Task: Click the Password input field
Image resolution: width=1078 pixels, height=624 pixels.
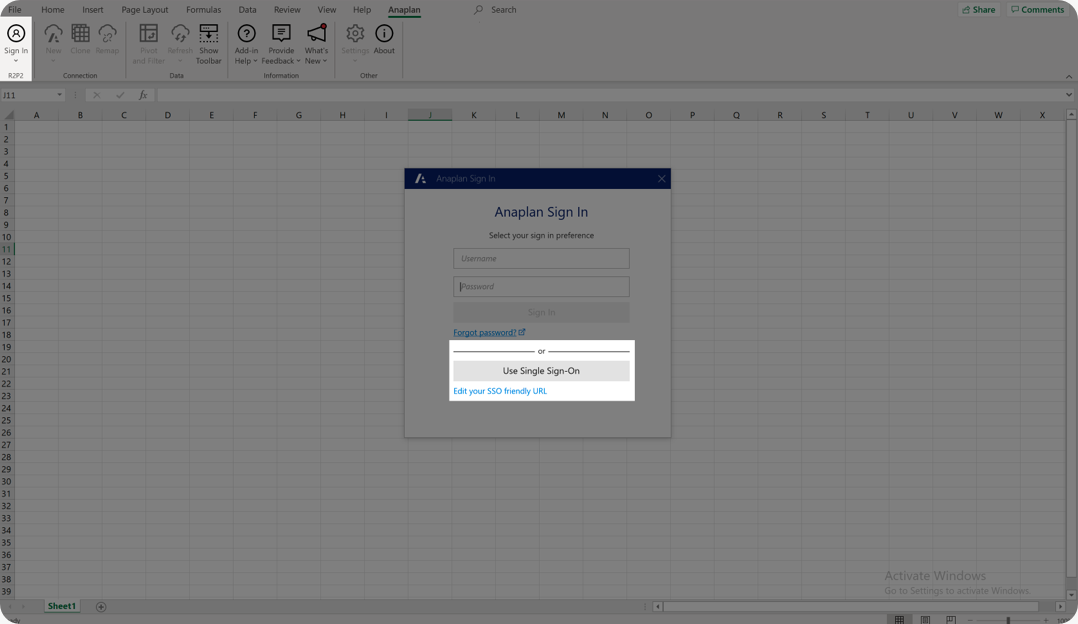Action: [x=541, y=287]
